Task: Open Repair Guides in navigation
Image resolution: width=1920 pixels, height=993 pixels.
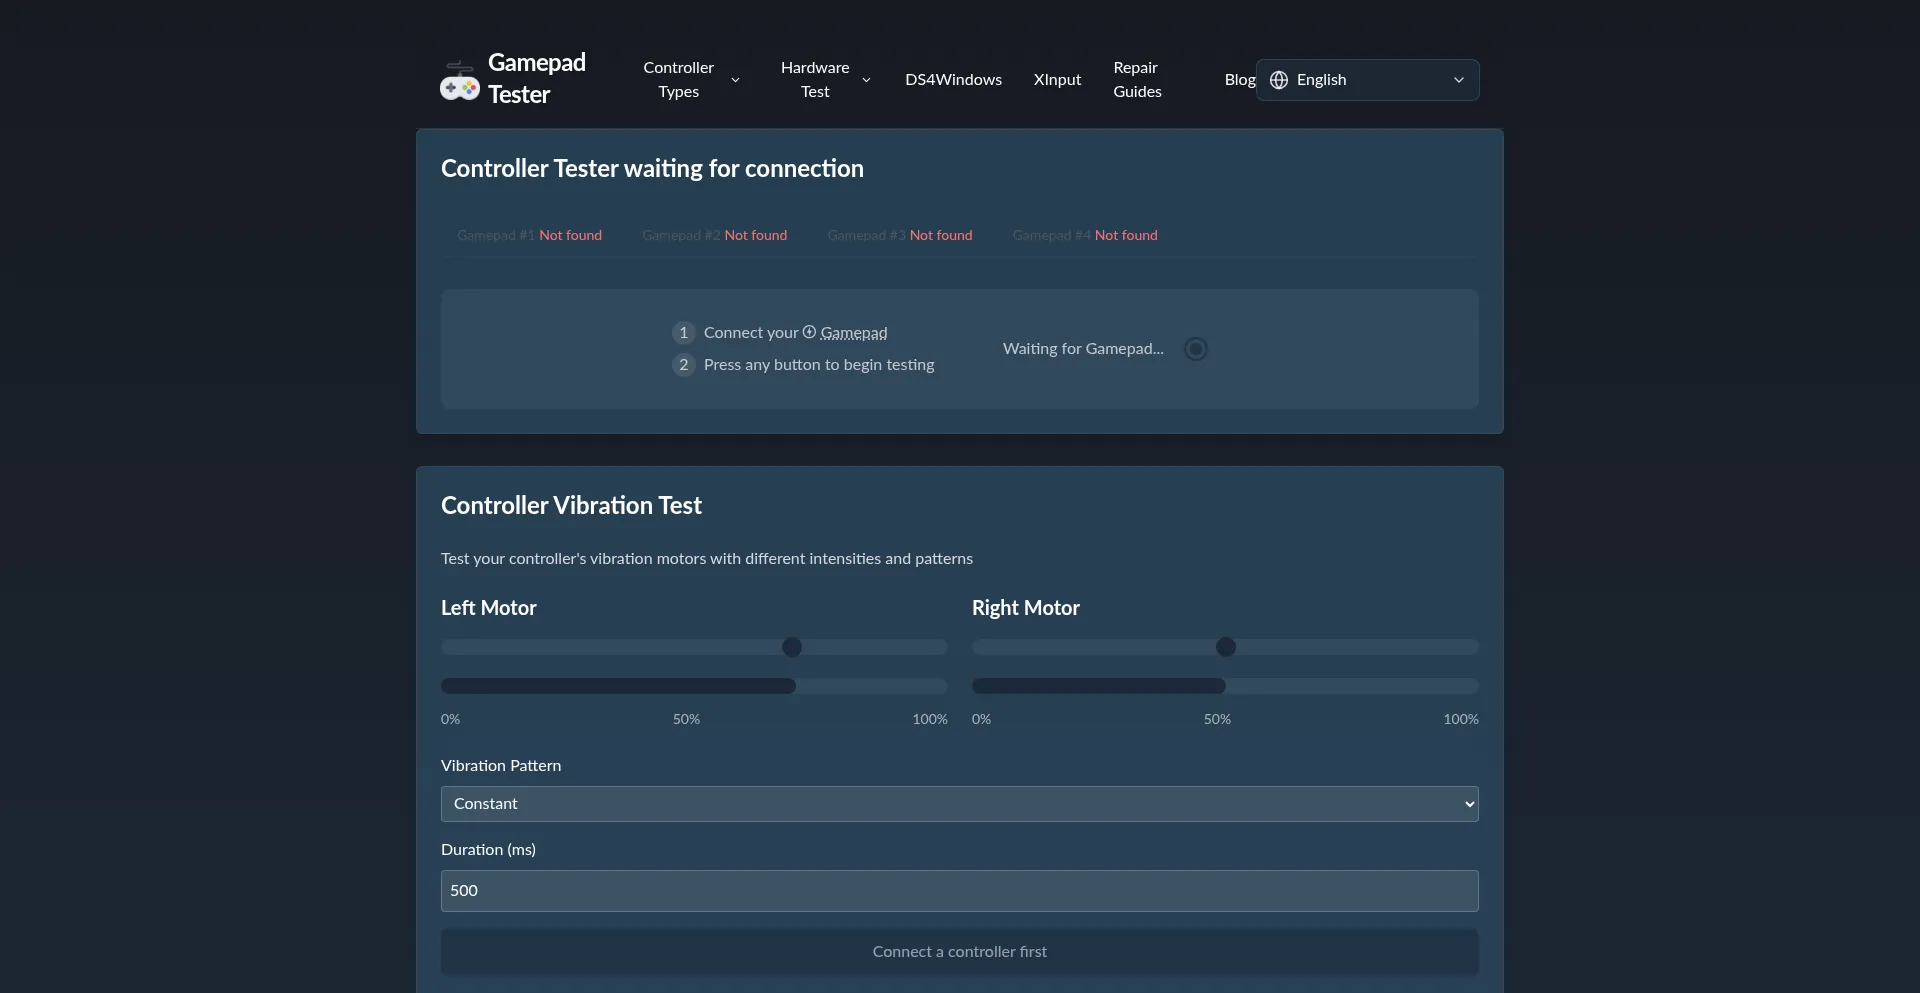Action: pos(1137,80)
